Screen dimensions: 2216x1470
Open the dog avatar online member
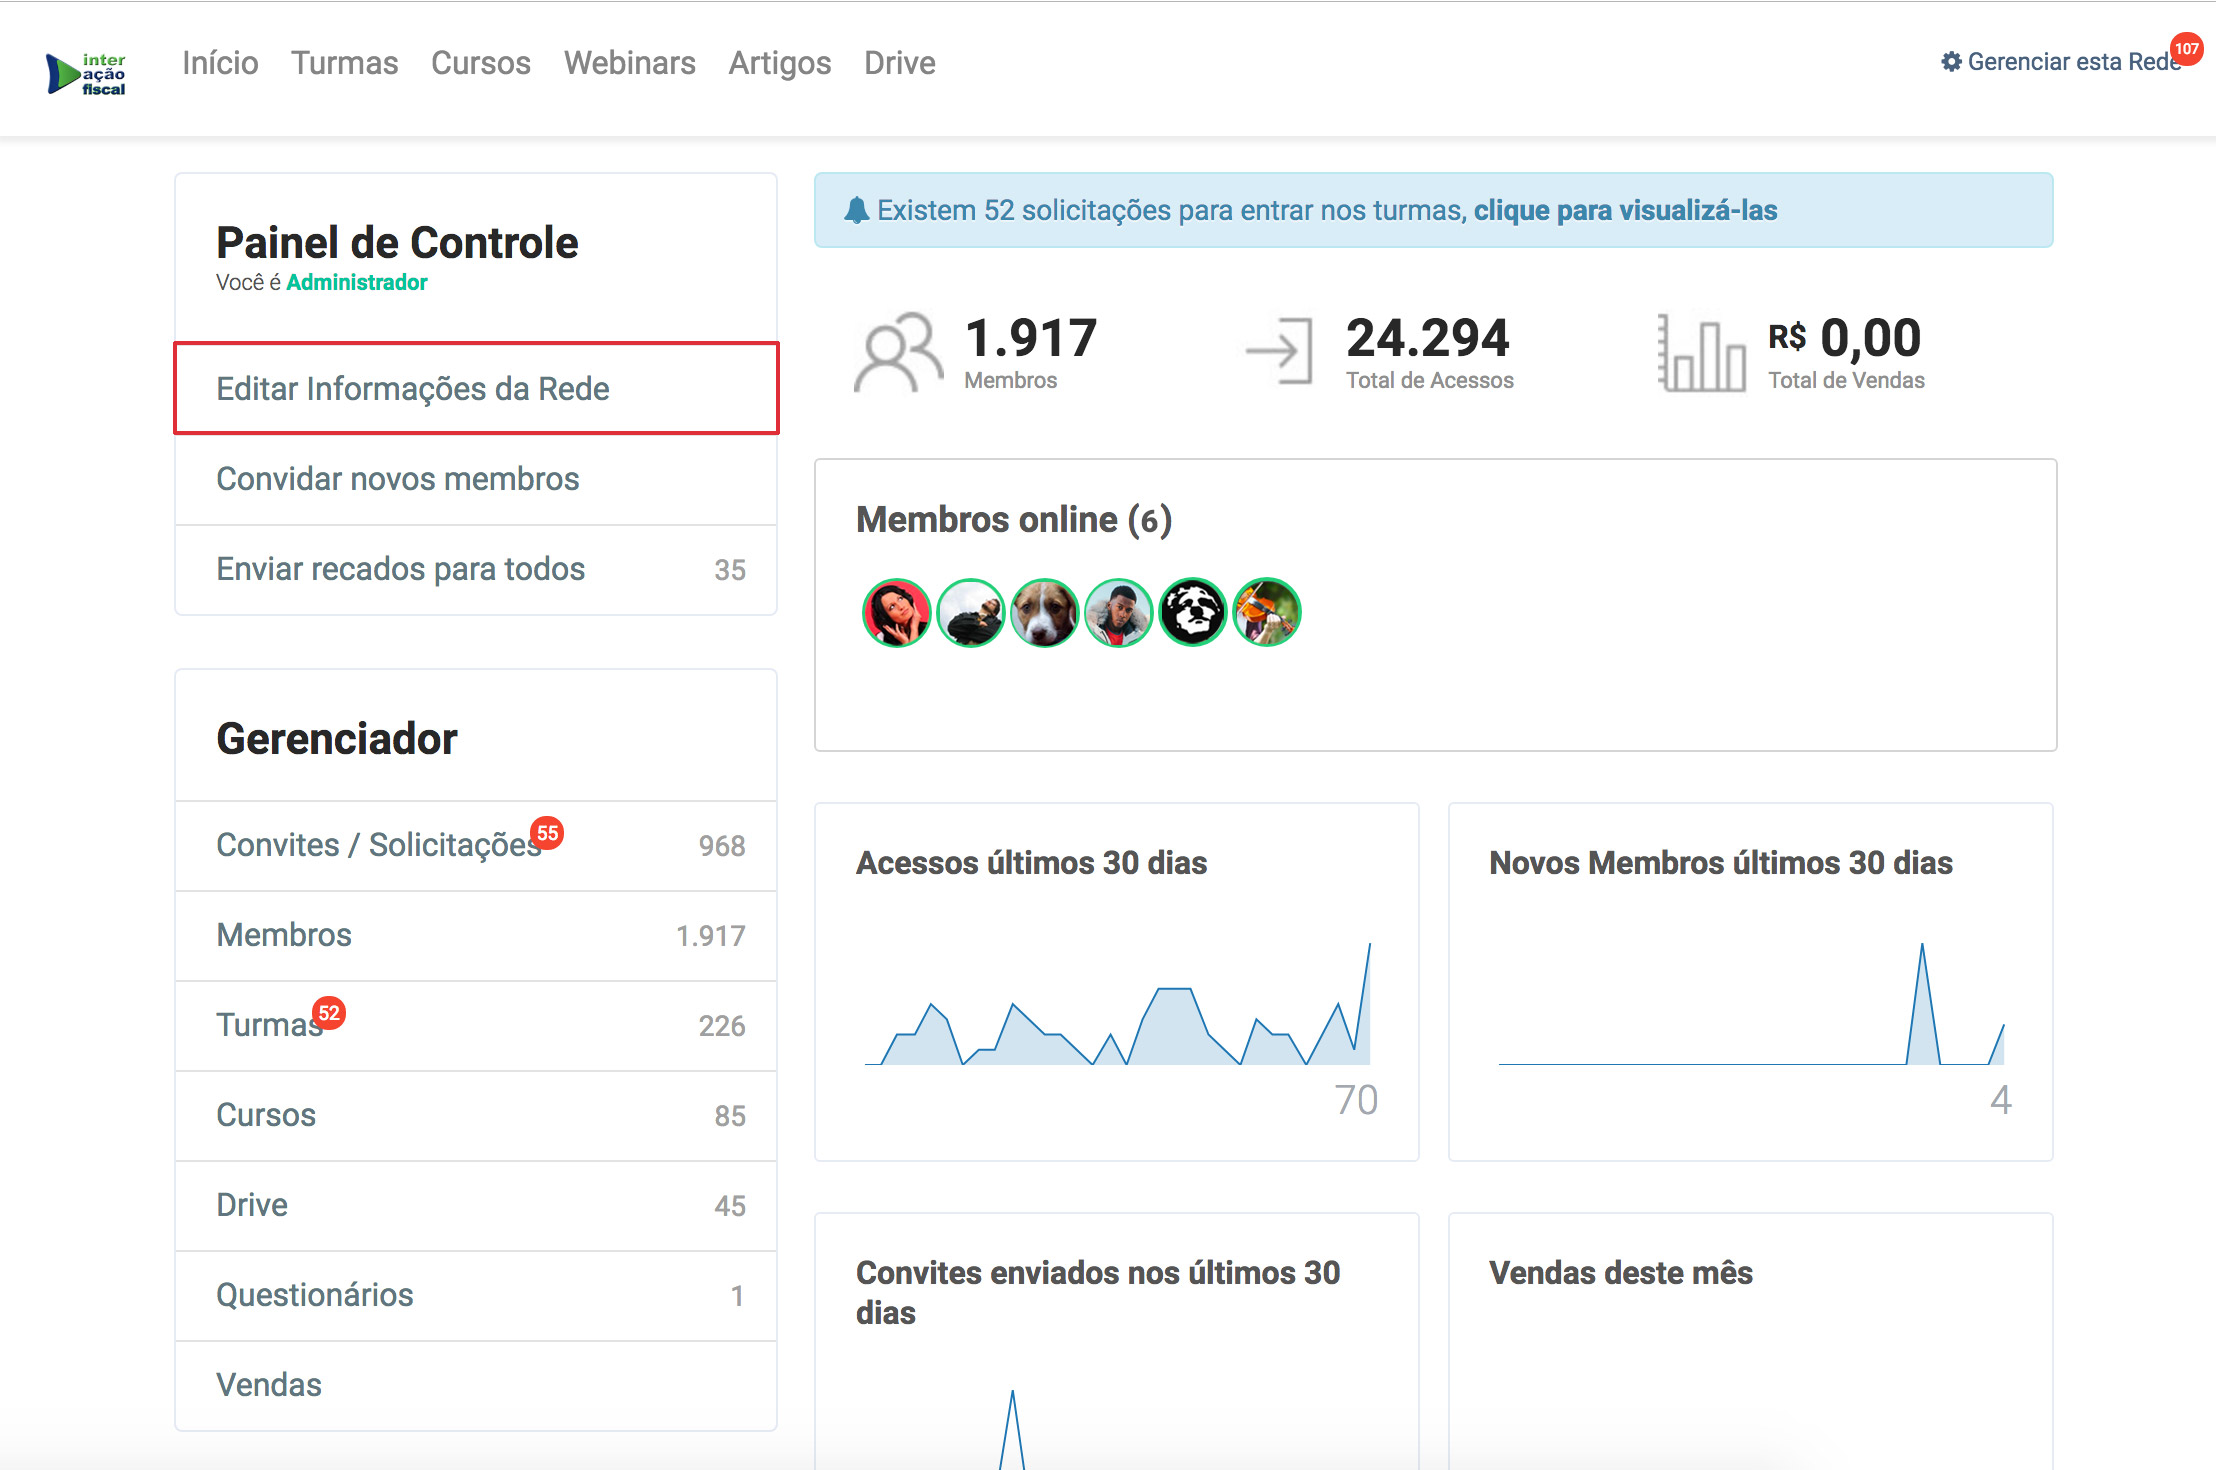tap(1044, 612)
